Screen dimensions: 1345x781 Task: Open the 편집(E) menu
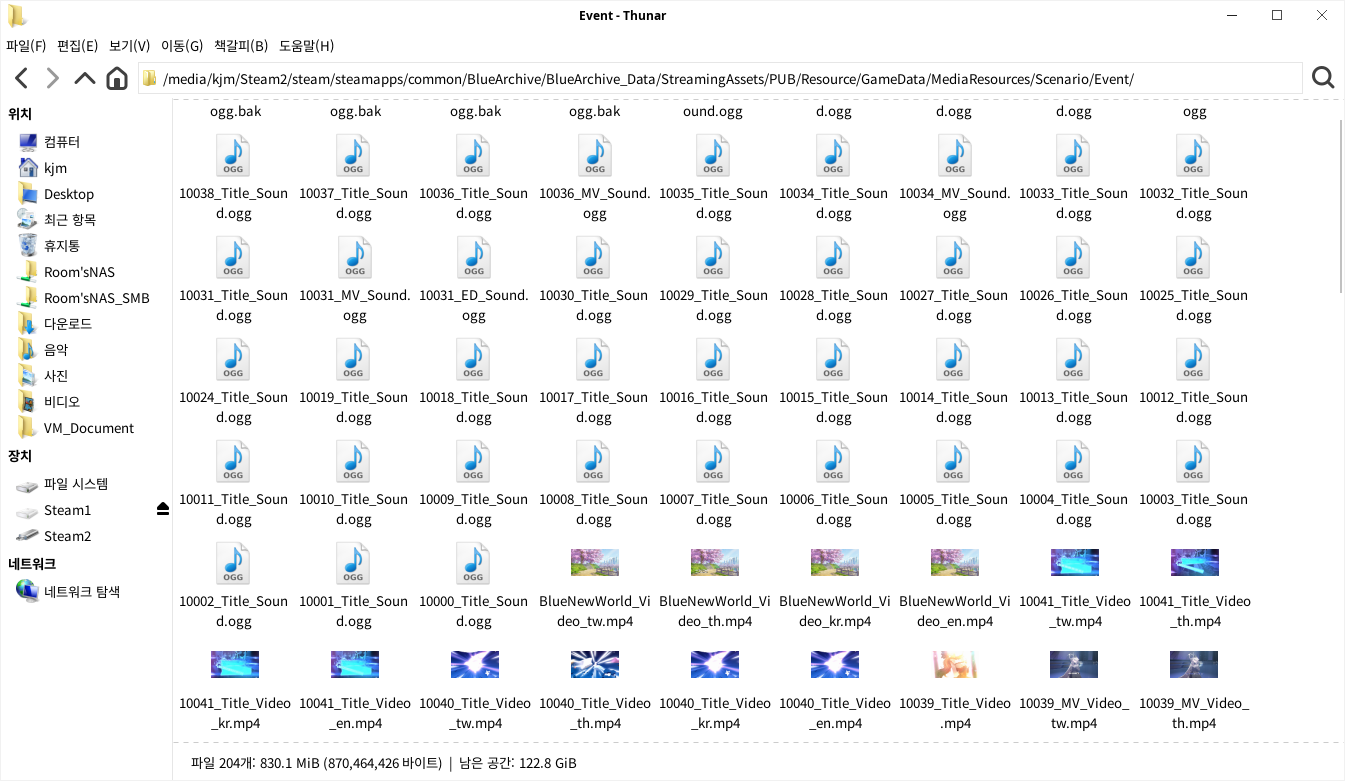(x=77, y=46)
